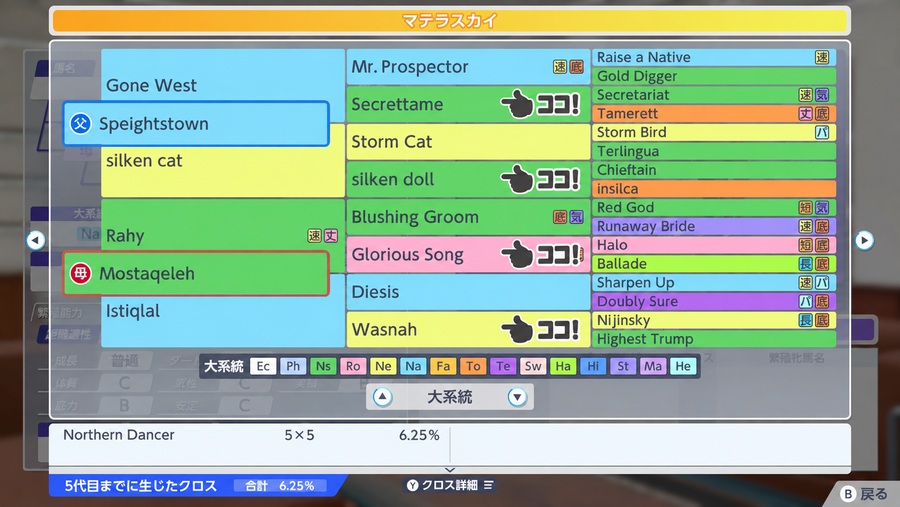Click the Highest Trump row
Viewport: 900px width, 507px height.
click(x=713, y=339)
